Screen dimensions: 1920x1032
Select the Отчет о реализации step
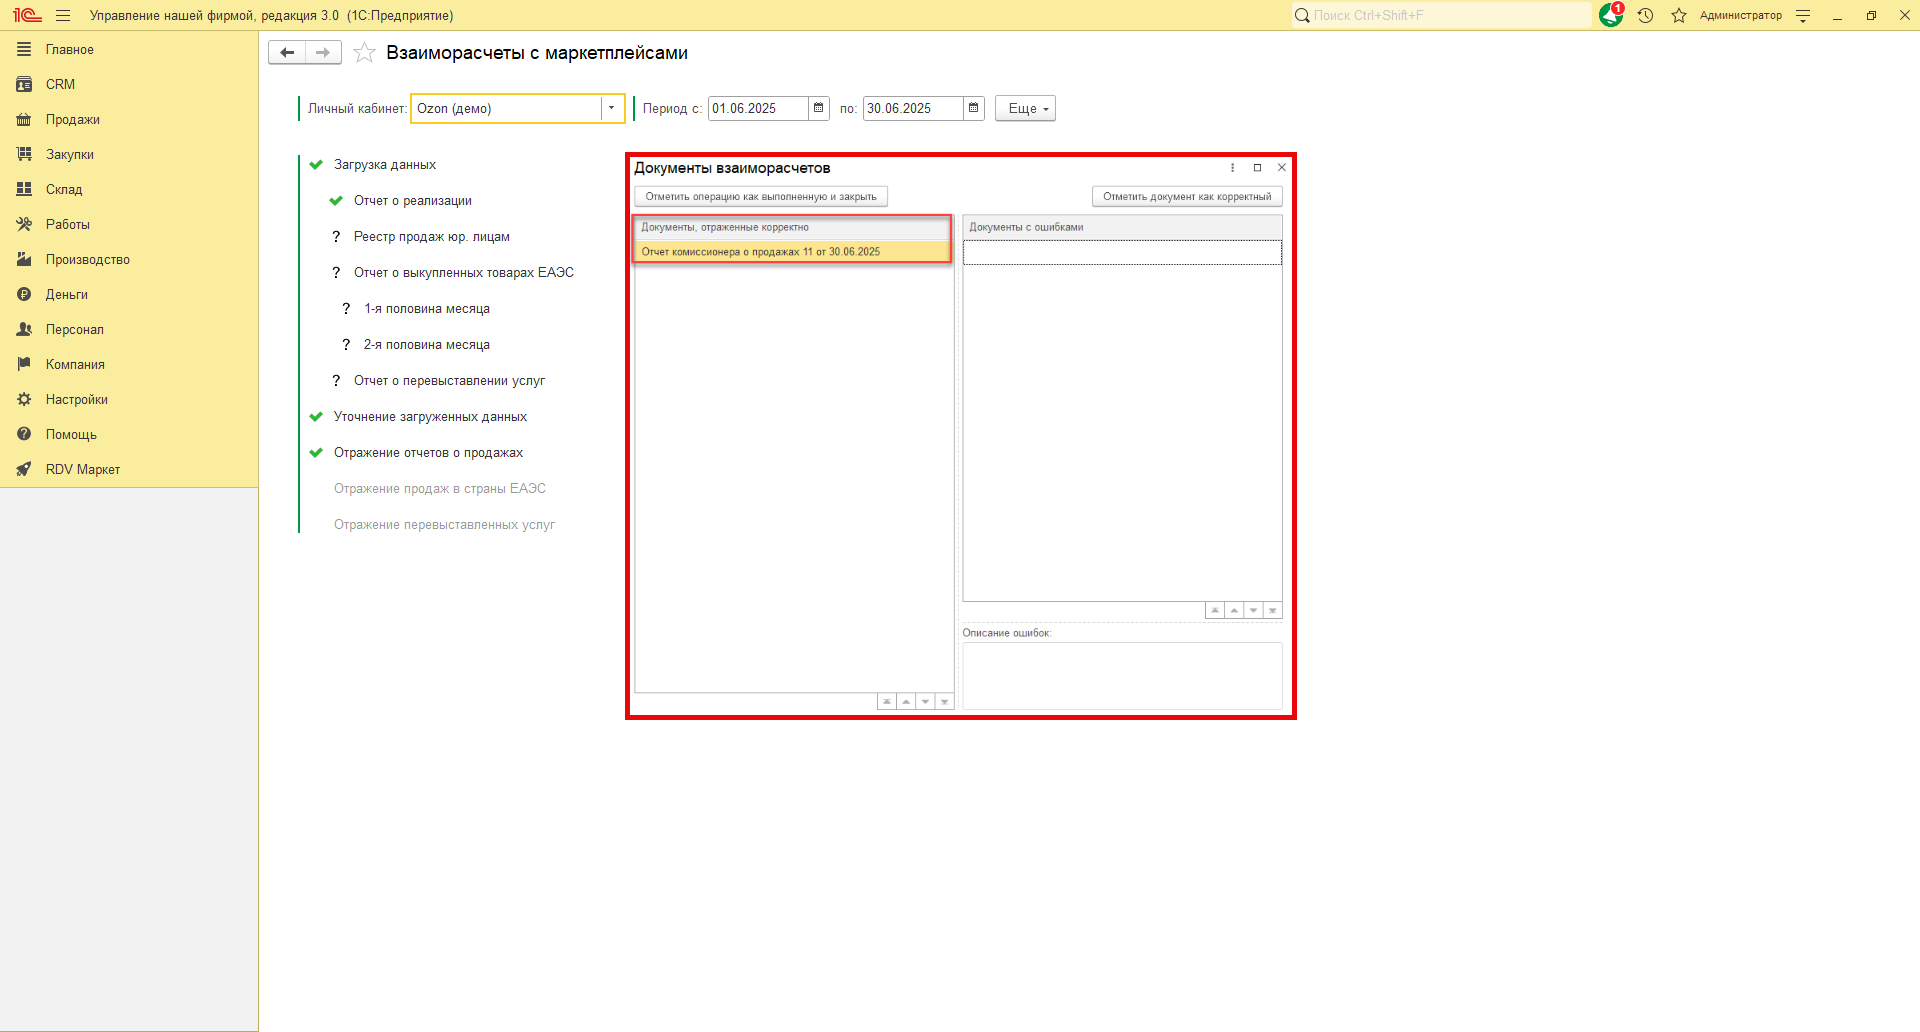(412, 201)
